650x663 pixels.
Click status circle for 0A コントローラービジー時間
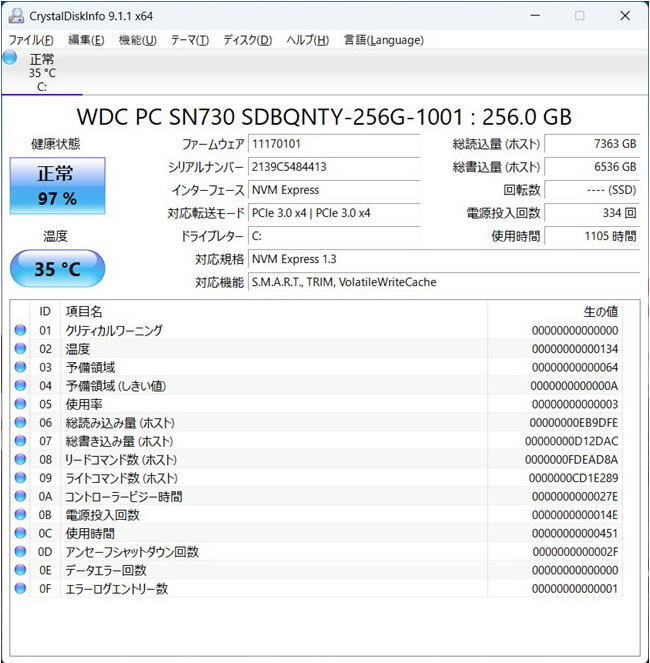pos(20,496)
